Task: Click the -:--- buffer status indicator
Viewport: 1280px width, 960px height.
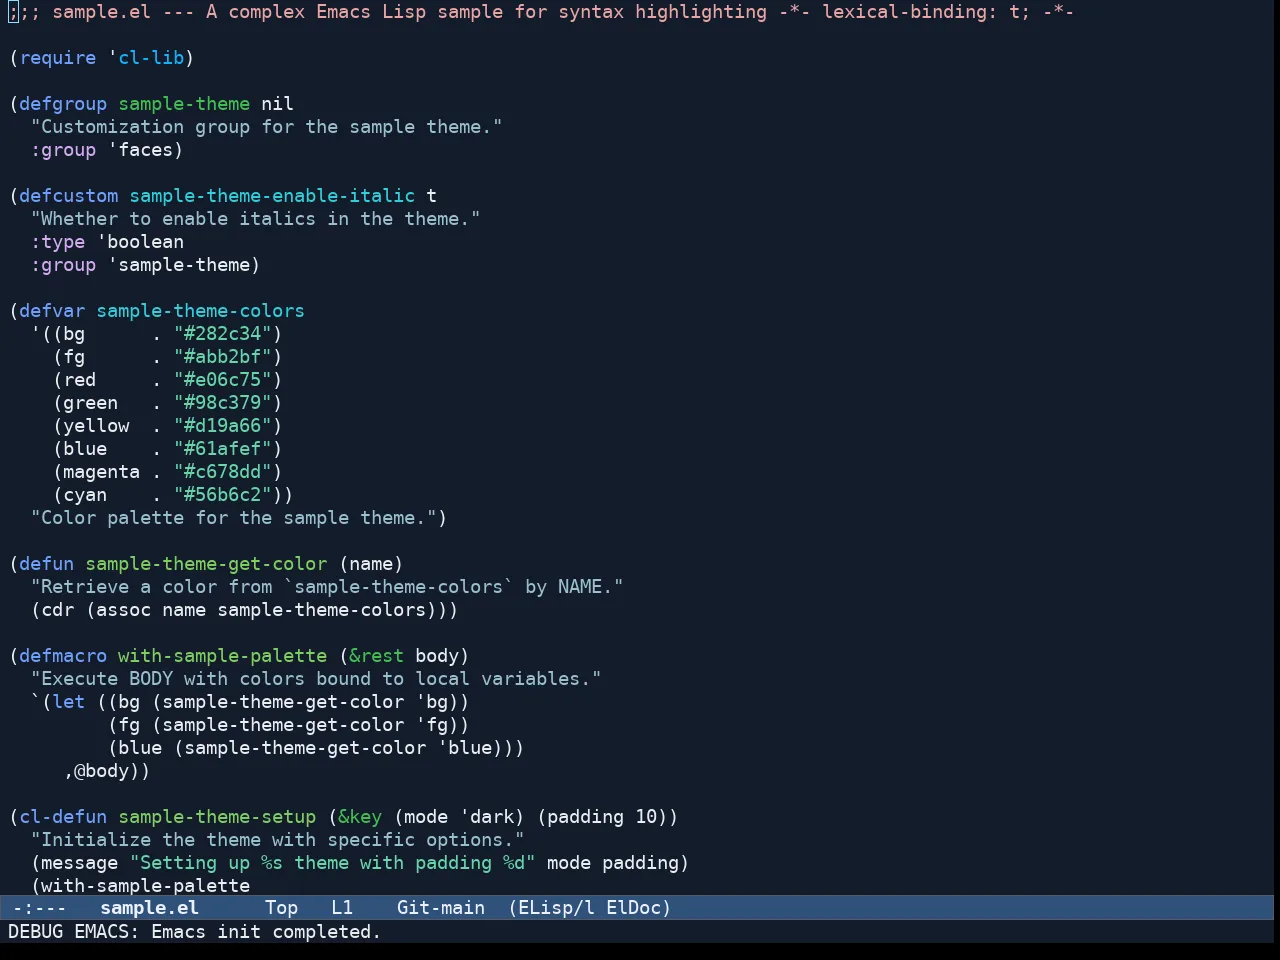Action: [39, 908]
